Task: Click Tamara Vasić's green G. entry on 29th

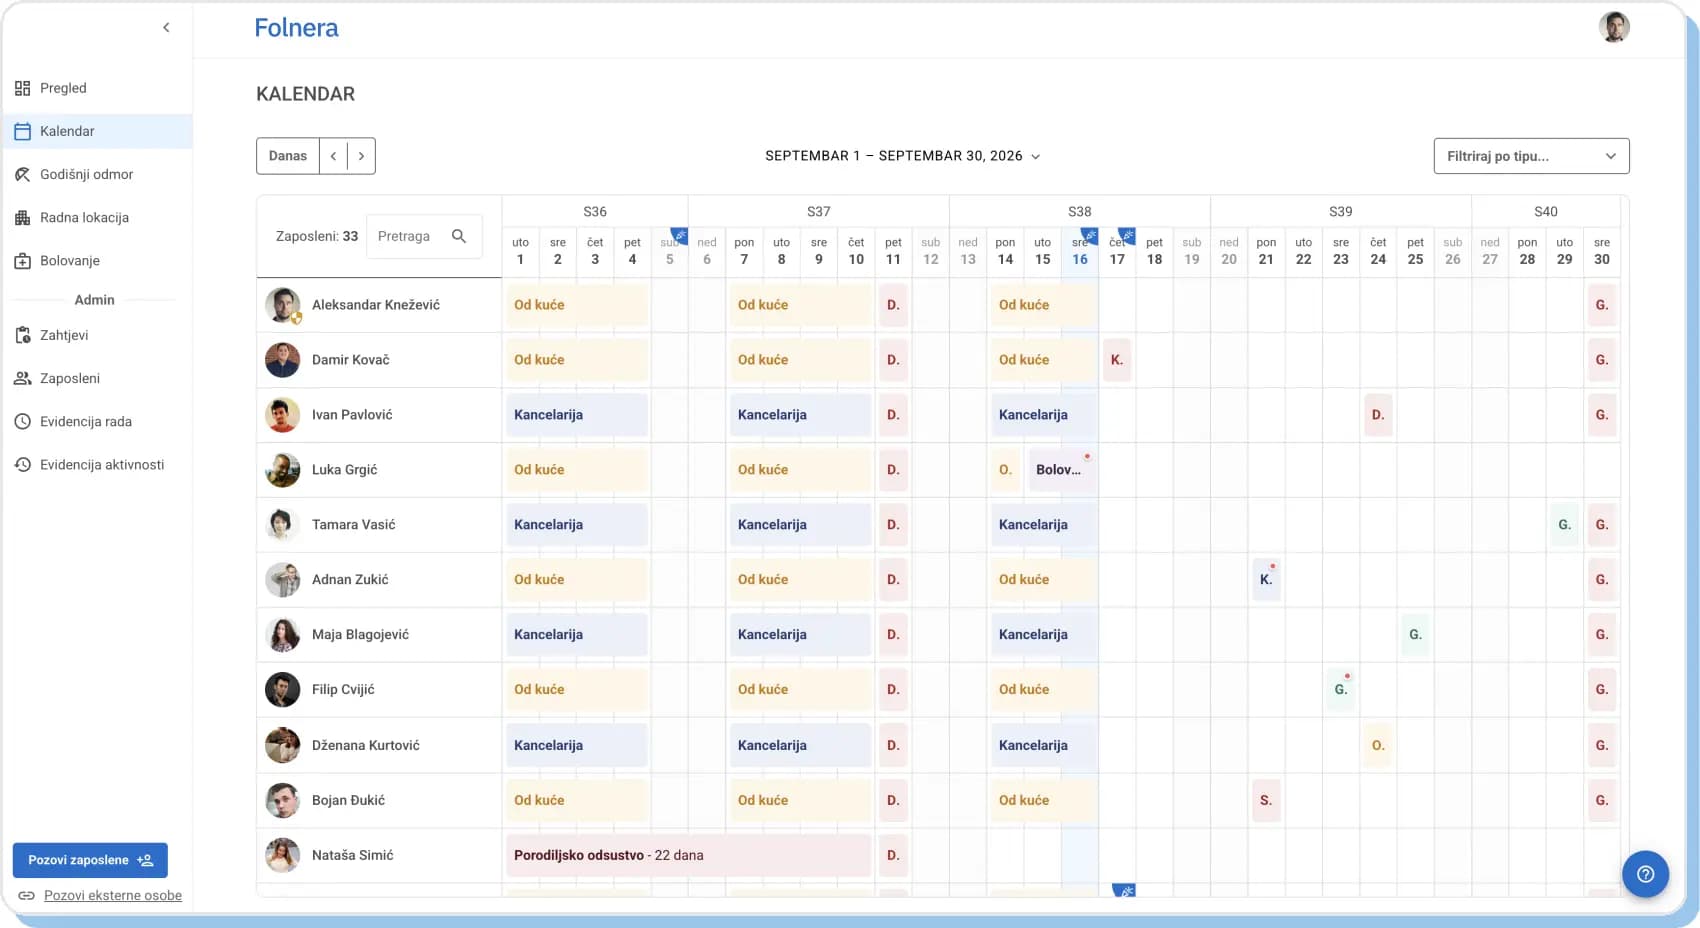Action: click(1564, 524)
